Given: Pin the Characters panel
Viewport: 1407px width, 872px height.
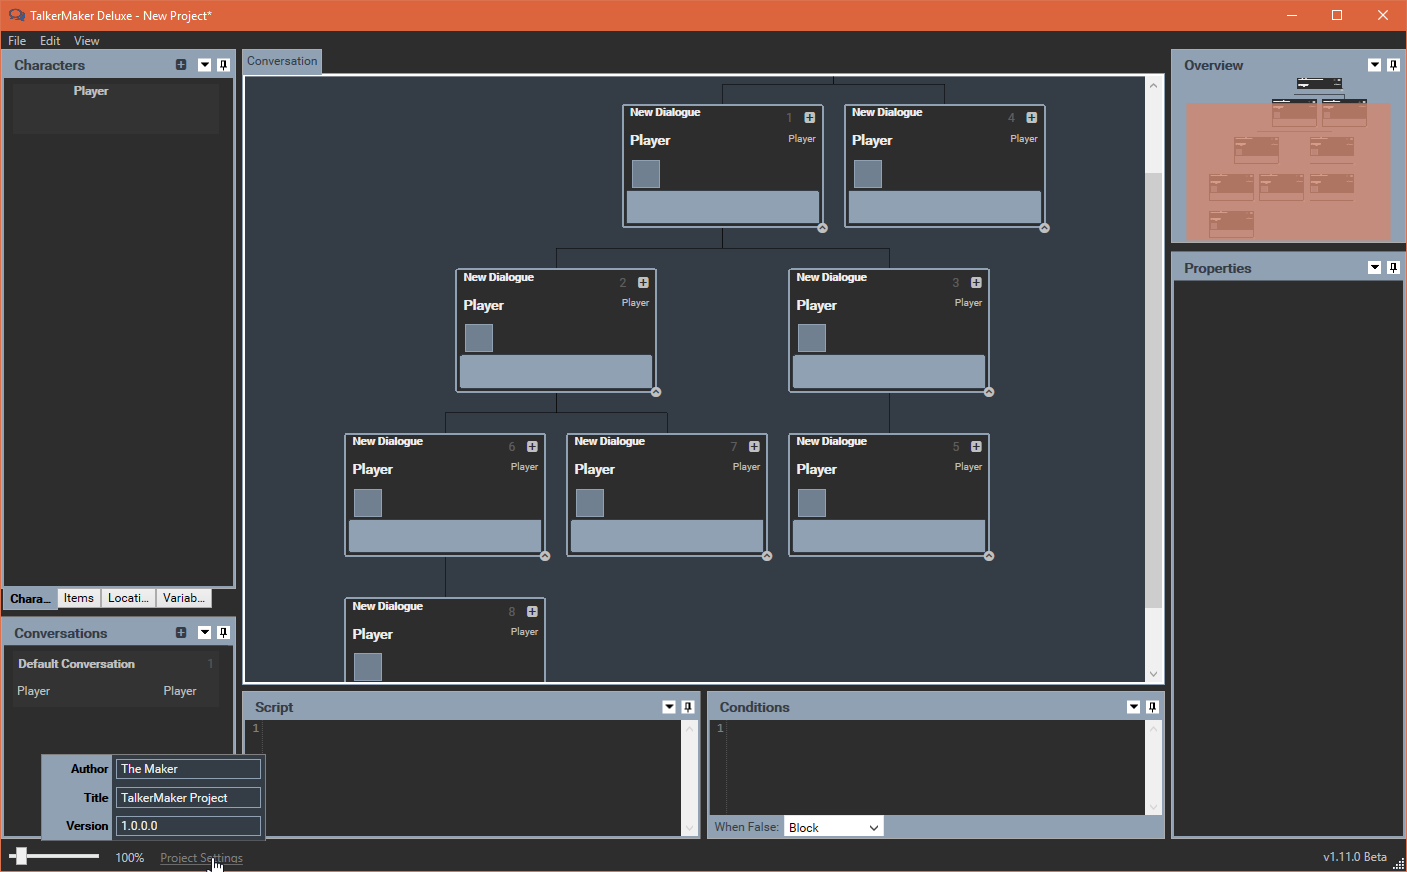Looking at the screenshot, I should [x=223, y=65].
